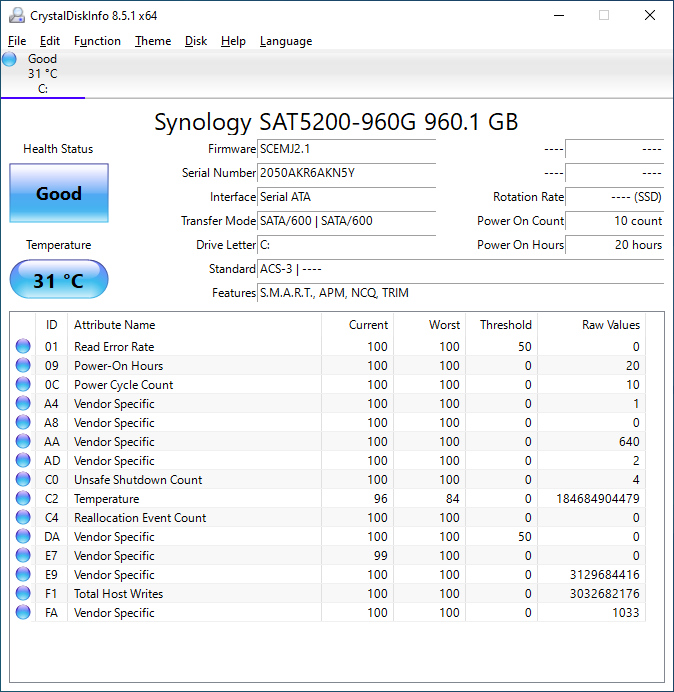Click the status orb next to Temperature attribute
The width and height of the screenshot is (674, 692).
tap(23, 499)
